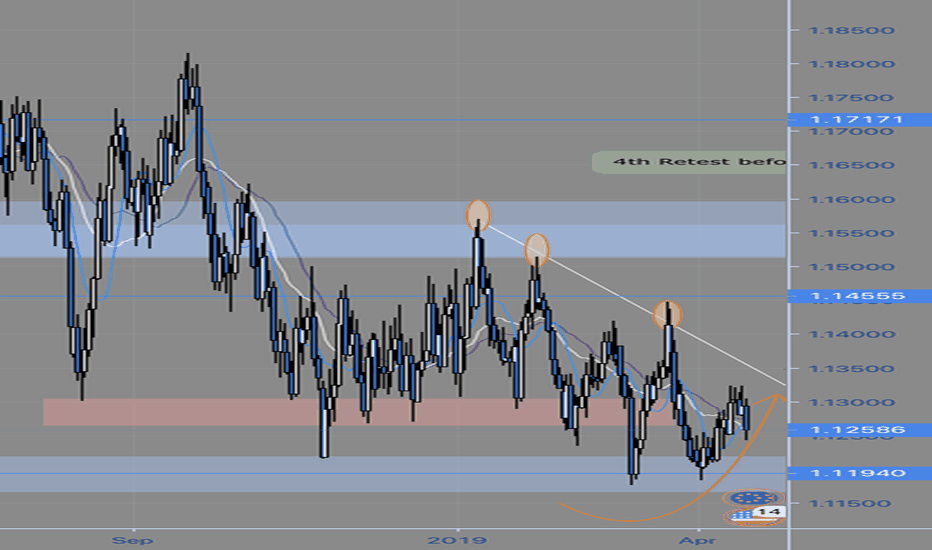Viewport: 932px width, 550px height.
Task: Click the 1.14000 price axis label
Action: (851, 334)
